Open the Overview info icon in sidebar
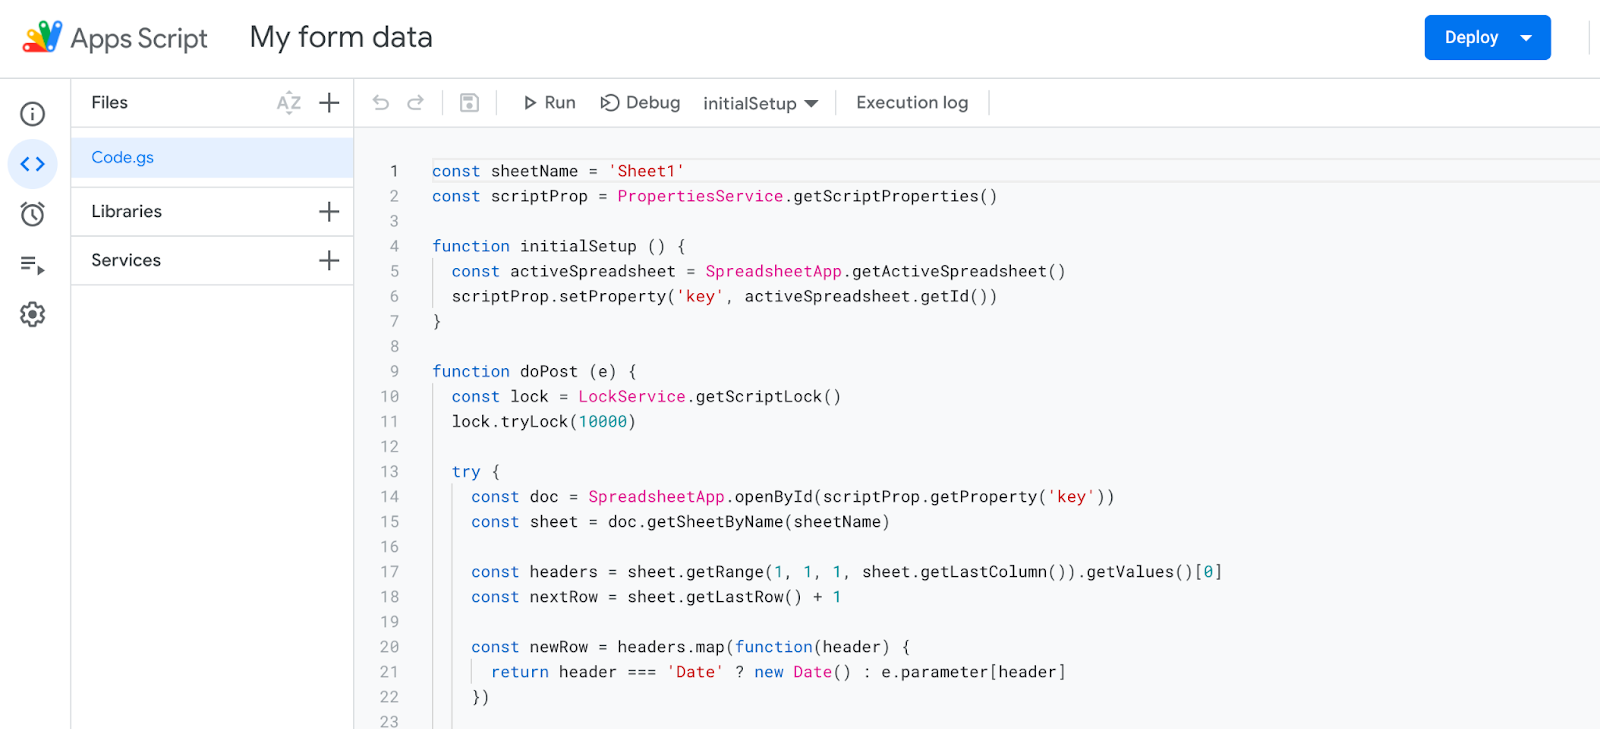The width and height of the screenshot is (1600, 729). (33, 114)
